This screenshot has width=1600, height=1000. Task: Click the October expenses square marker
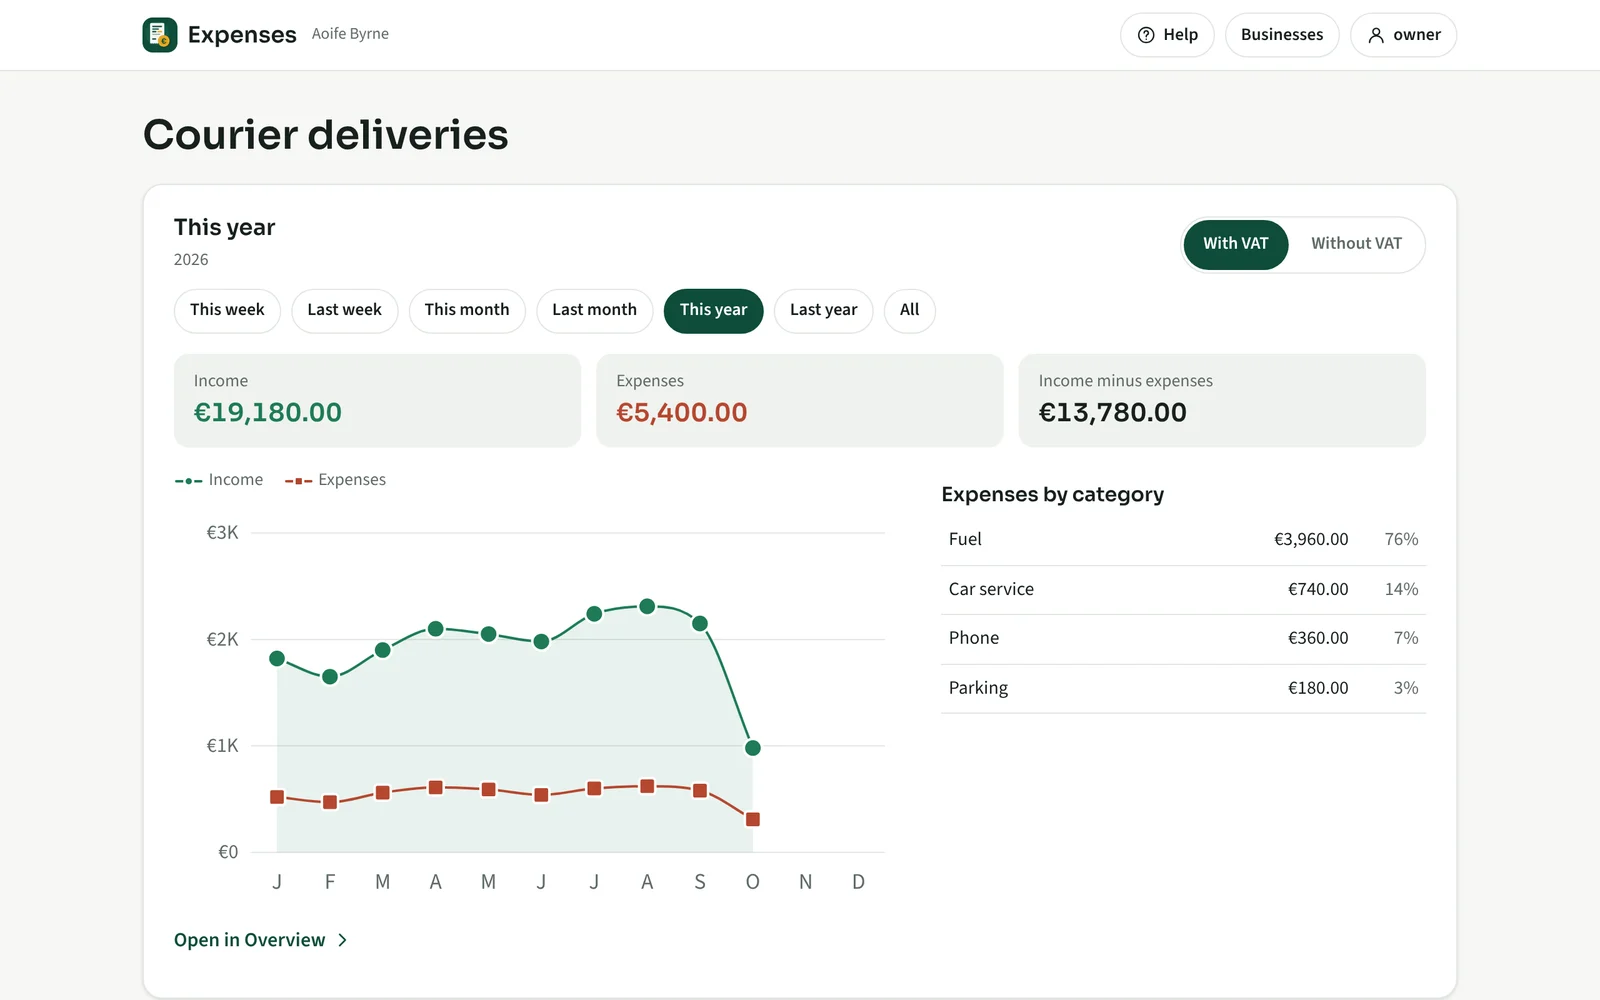(x=753, y=819)
